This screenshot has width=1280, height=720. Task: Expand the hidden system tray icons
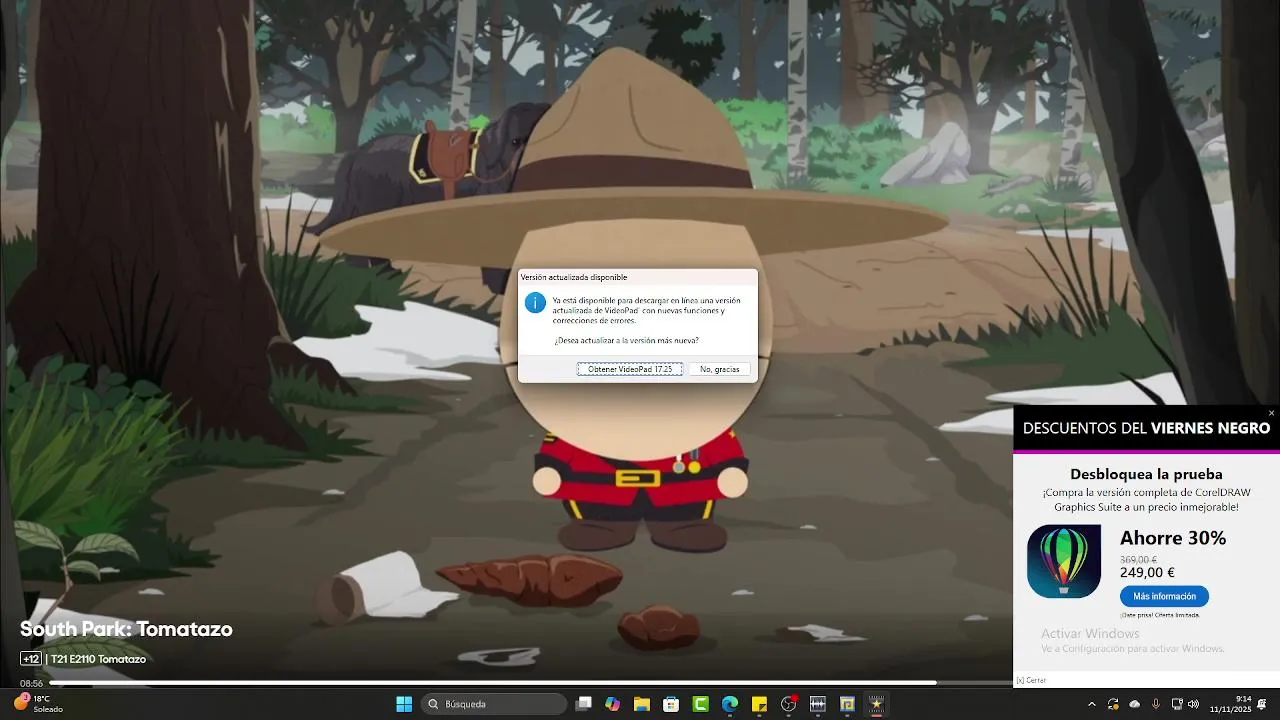[1091, 704]
